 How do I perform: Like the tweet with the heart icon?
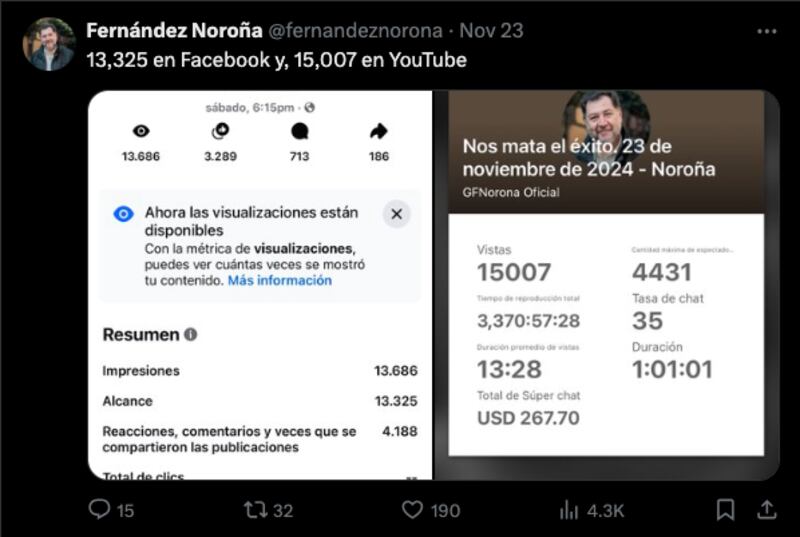(x=412, y=509)
